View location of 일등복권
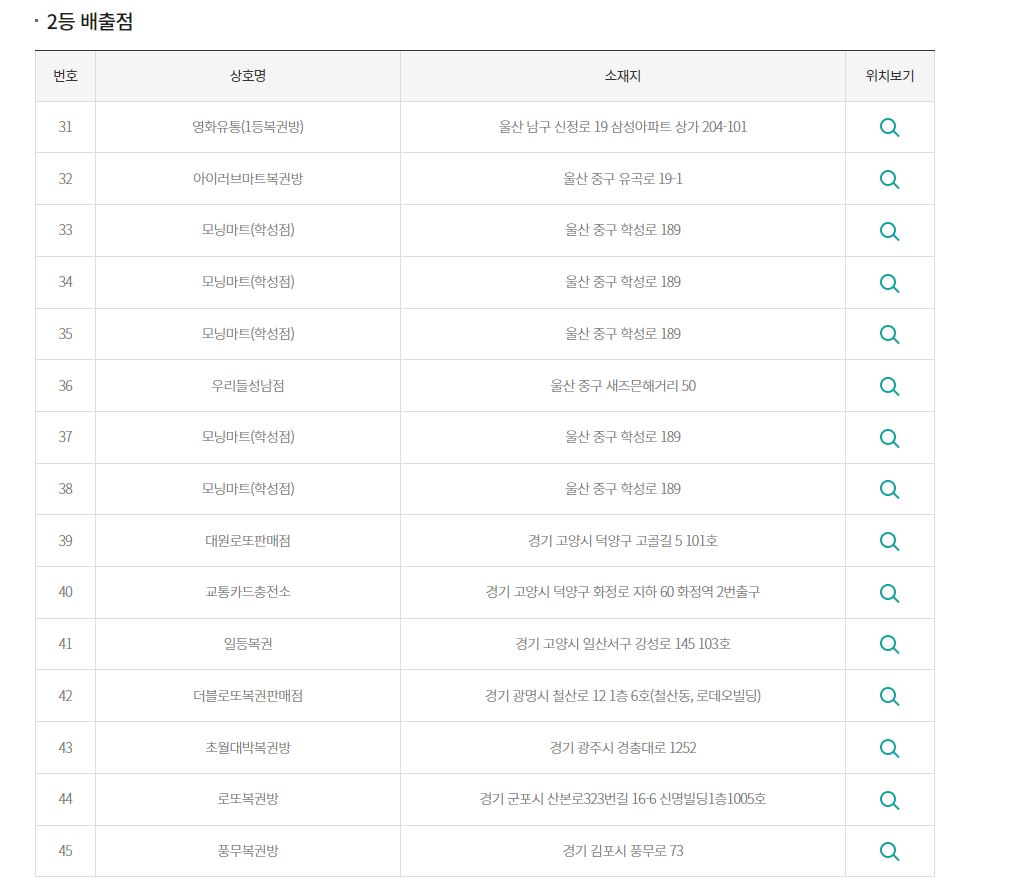The height and width of the screenshot is (895, 1013). tap(889, 644)
